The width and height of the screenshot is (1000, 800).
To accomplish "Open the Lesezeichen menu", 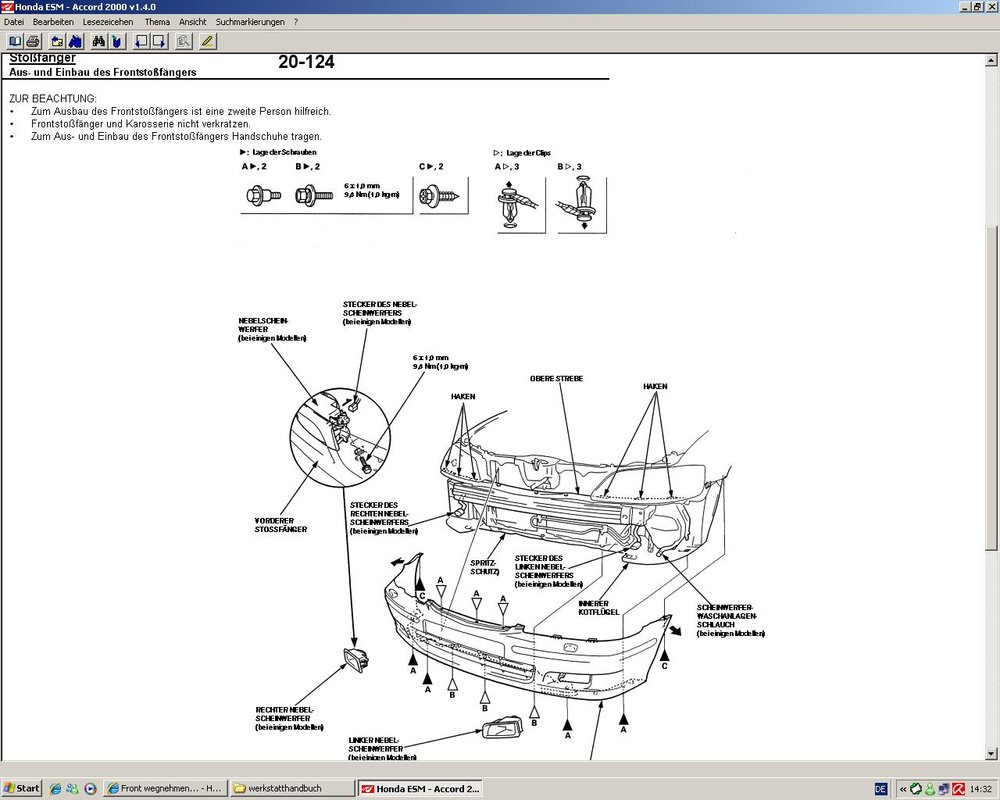I will (108, 21).
